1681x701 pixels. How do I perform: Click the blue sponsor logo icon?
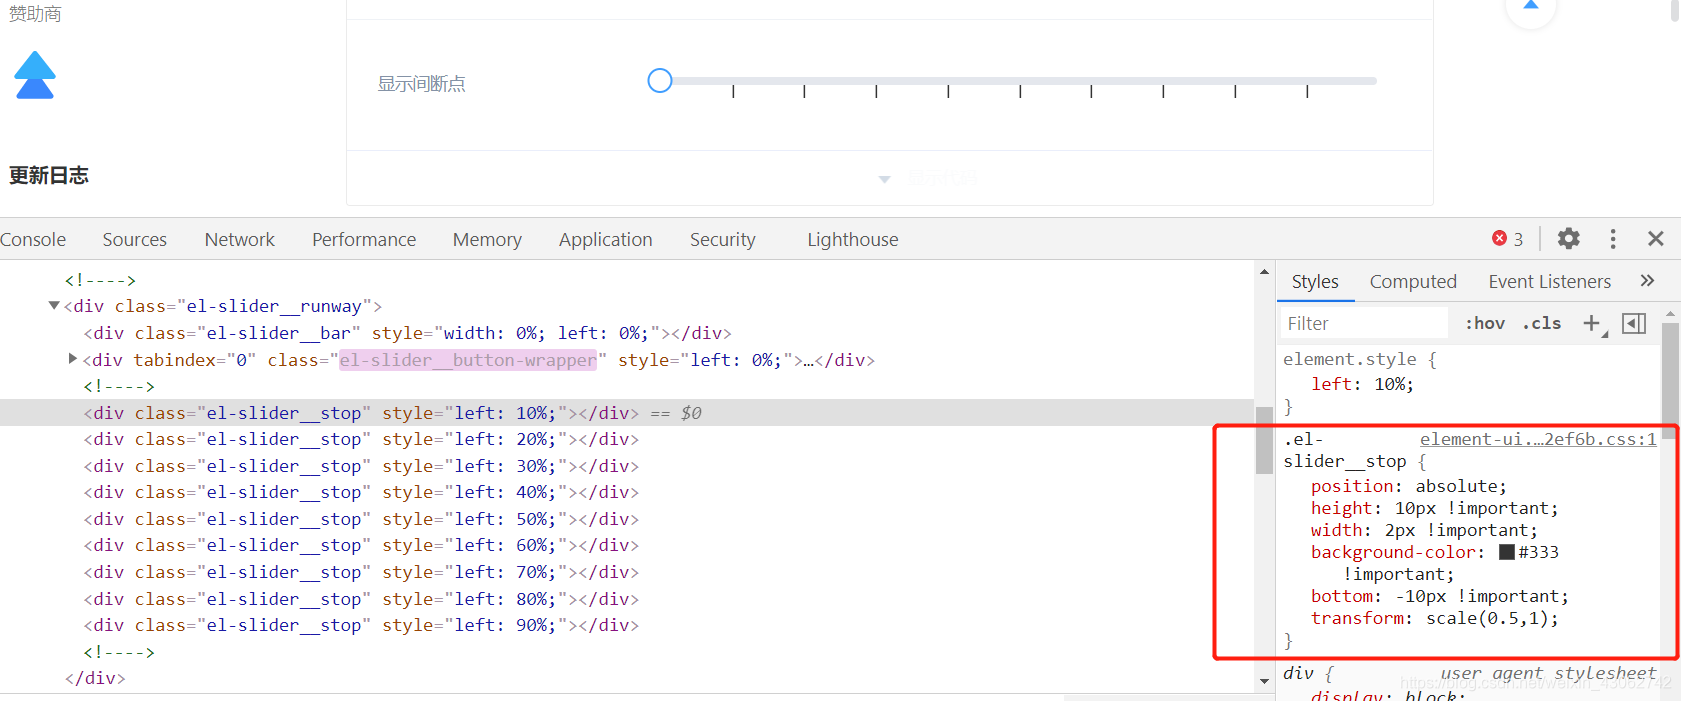(x=35, y=75)
